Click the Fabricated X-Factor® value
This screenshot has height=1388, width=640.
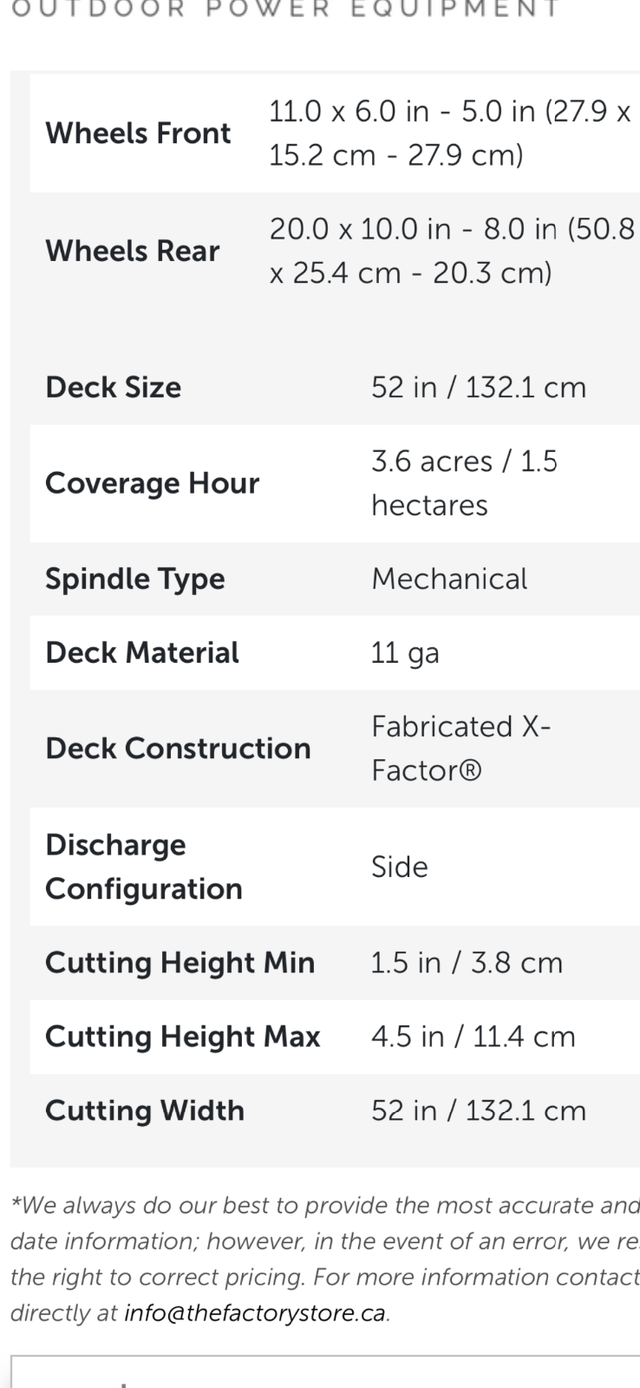point(460,749)
